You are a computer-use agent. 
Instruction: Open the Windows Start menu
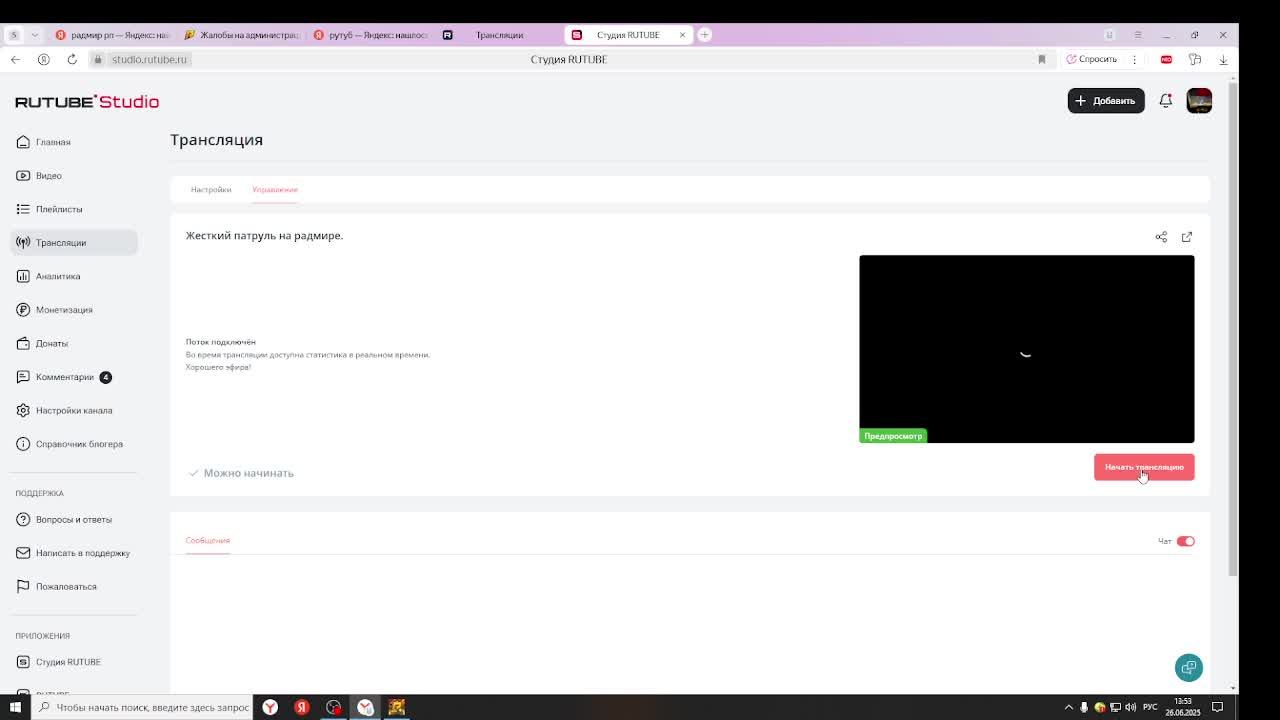pyautogui.click(x=15, y=707)
